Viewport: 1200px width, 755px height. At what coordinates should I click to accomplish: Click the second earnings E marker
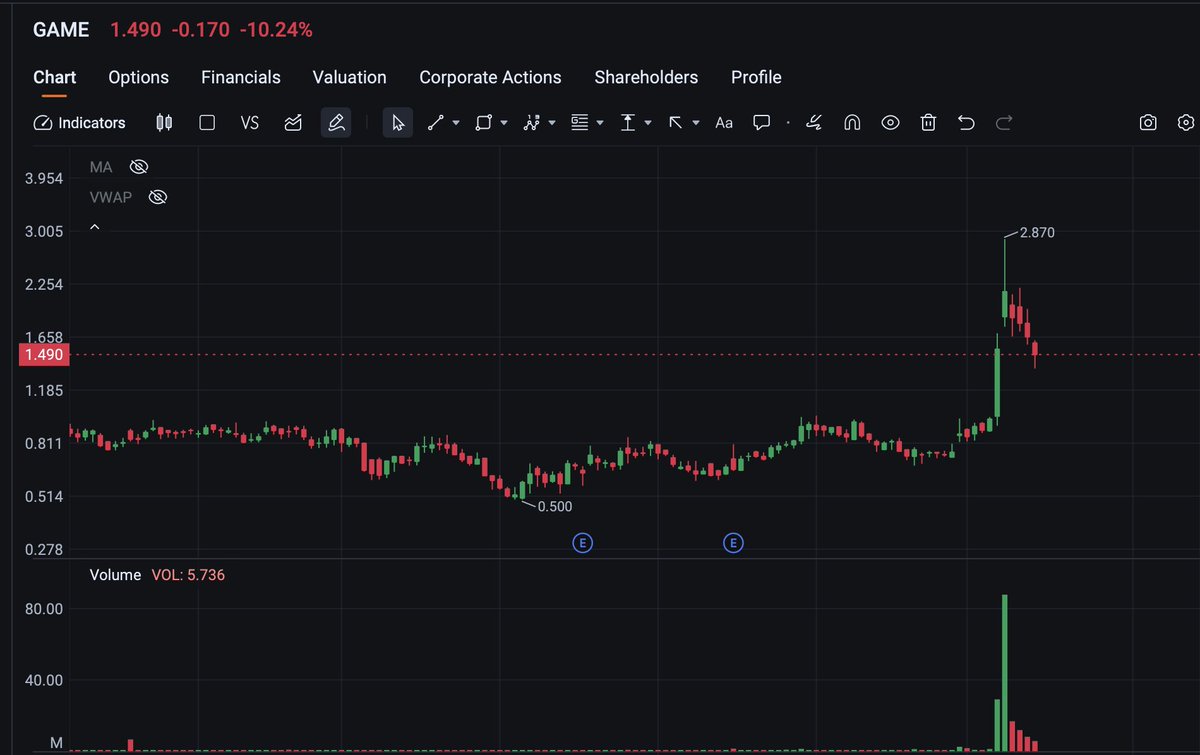[733, 543]
